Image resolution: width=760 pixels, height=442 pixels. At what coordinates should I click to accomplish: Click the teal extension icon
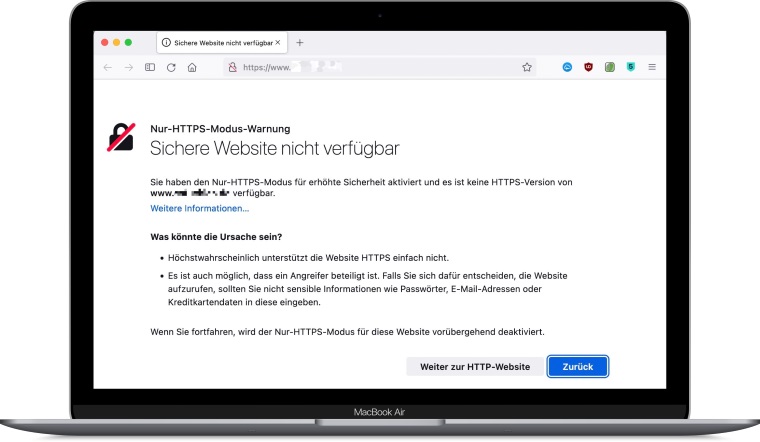630,67
